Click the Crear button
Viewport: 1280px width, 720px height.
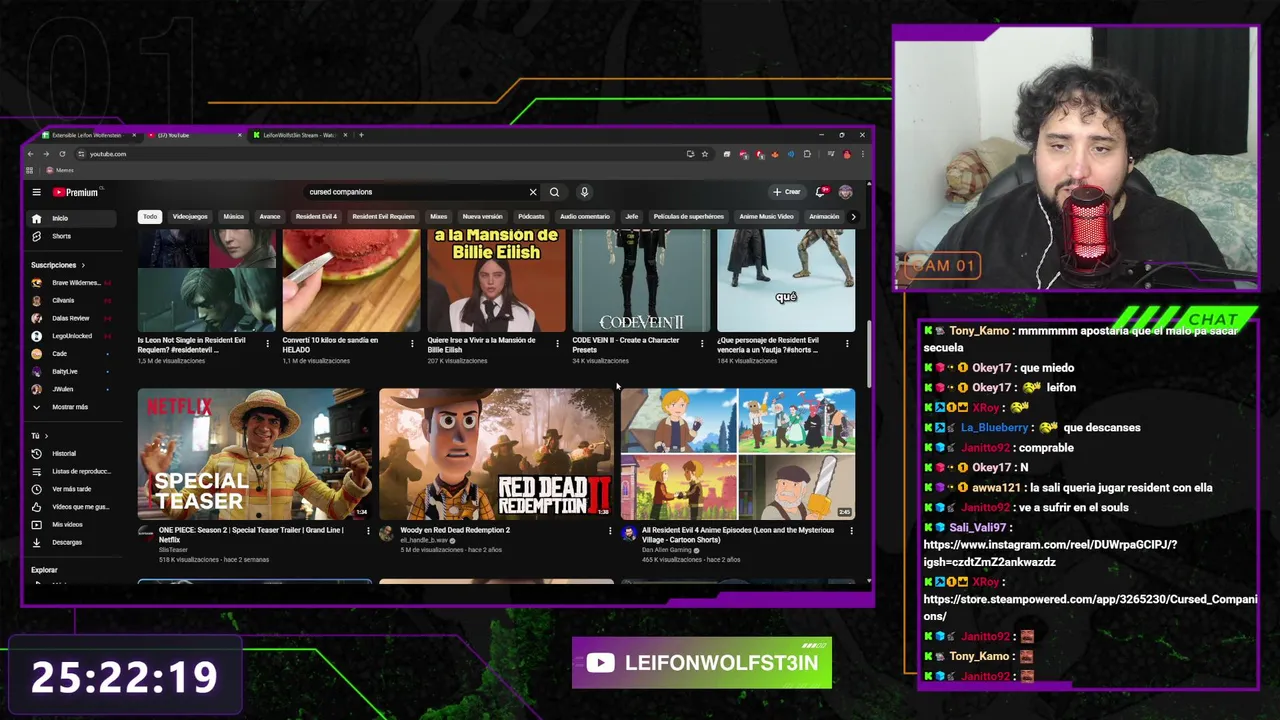tap(787, 192)
